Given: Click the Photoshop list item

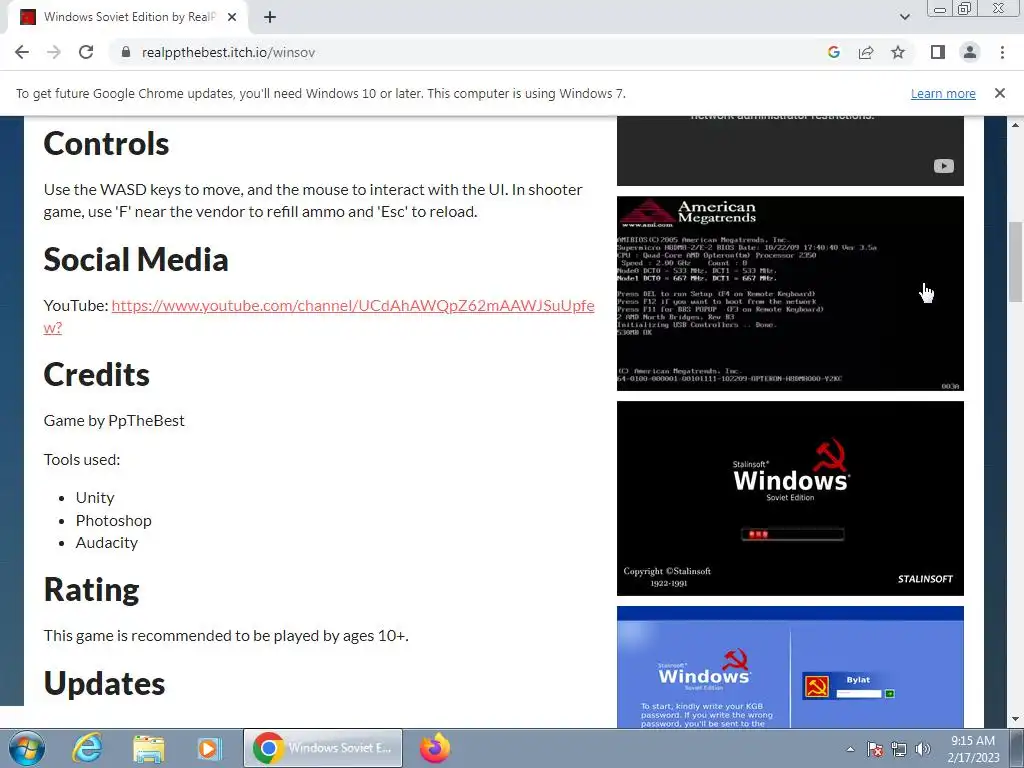Looking at the screenshot, I should click(x=114, y=520).
